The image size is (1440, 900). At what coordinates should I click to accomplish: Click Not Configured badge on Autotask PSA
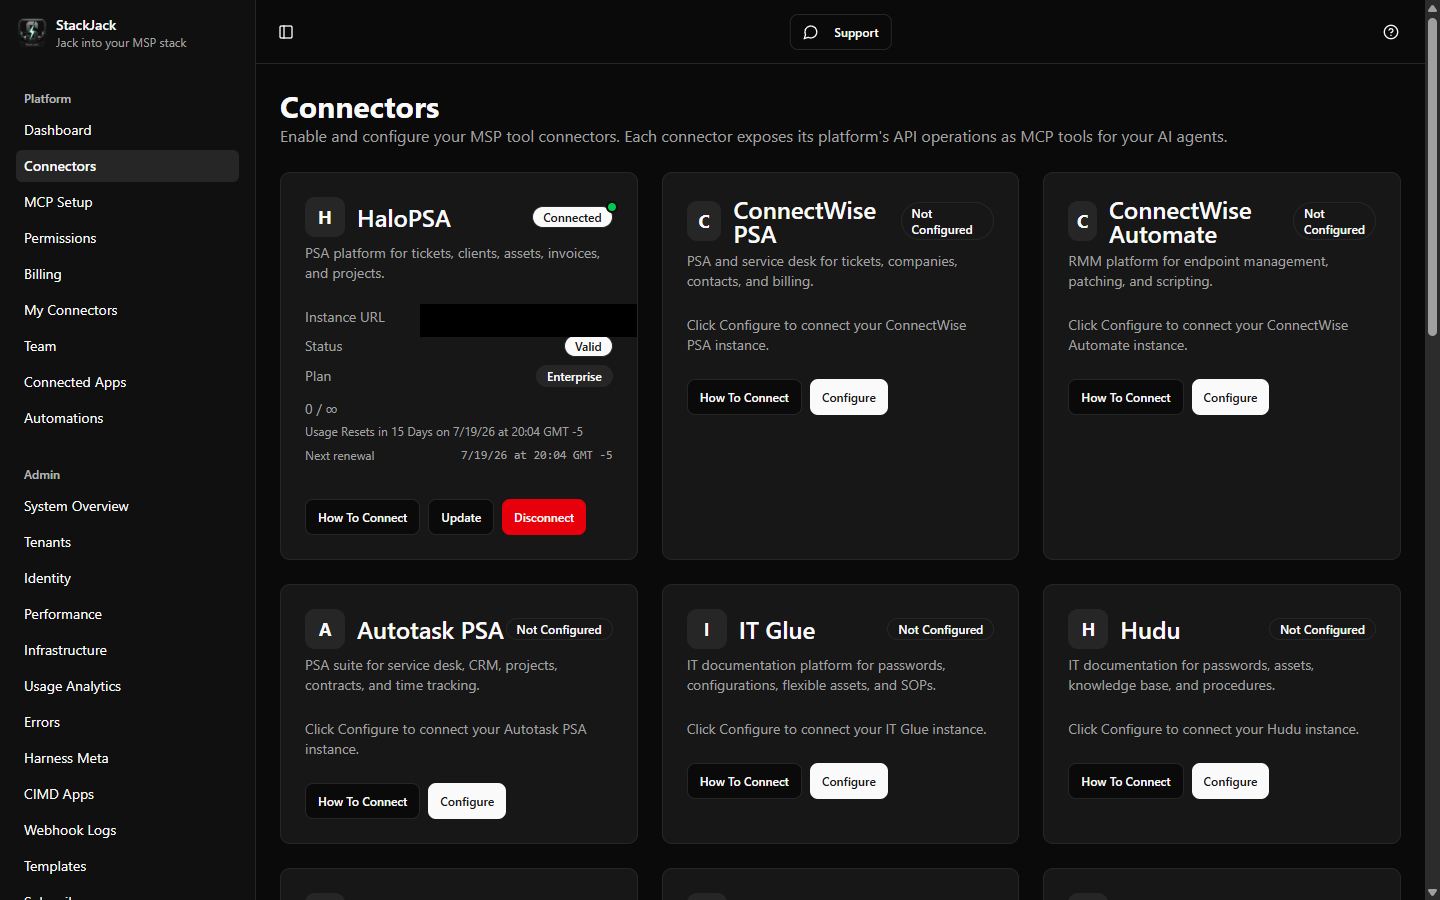tap(559, 629)
